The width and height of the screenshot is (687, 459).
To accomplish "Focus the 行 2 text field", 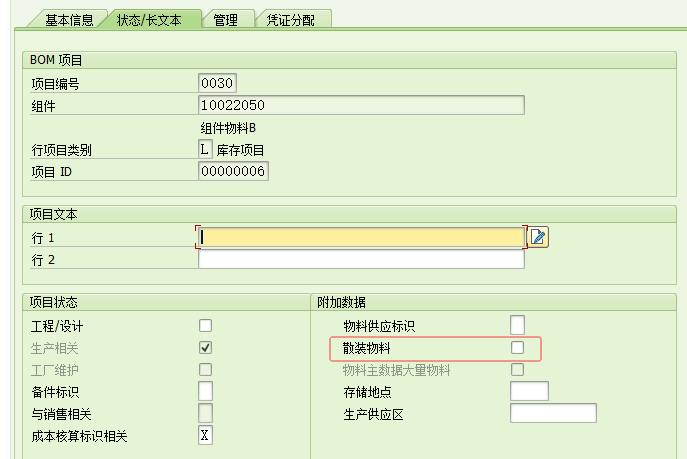I will click(x=361, y=260).
